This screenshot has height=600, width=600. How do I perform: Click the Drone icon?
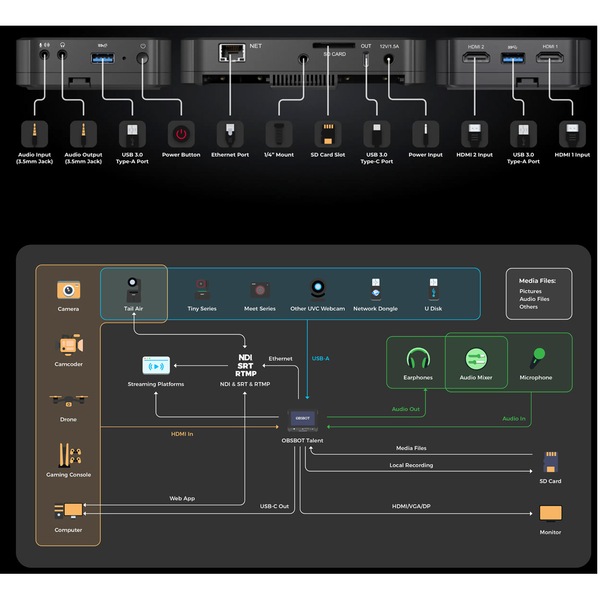point(68,401)
